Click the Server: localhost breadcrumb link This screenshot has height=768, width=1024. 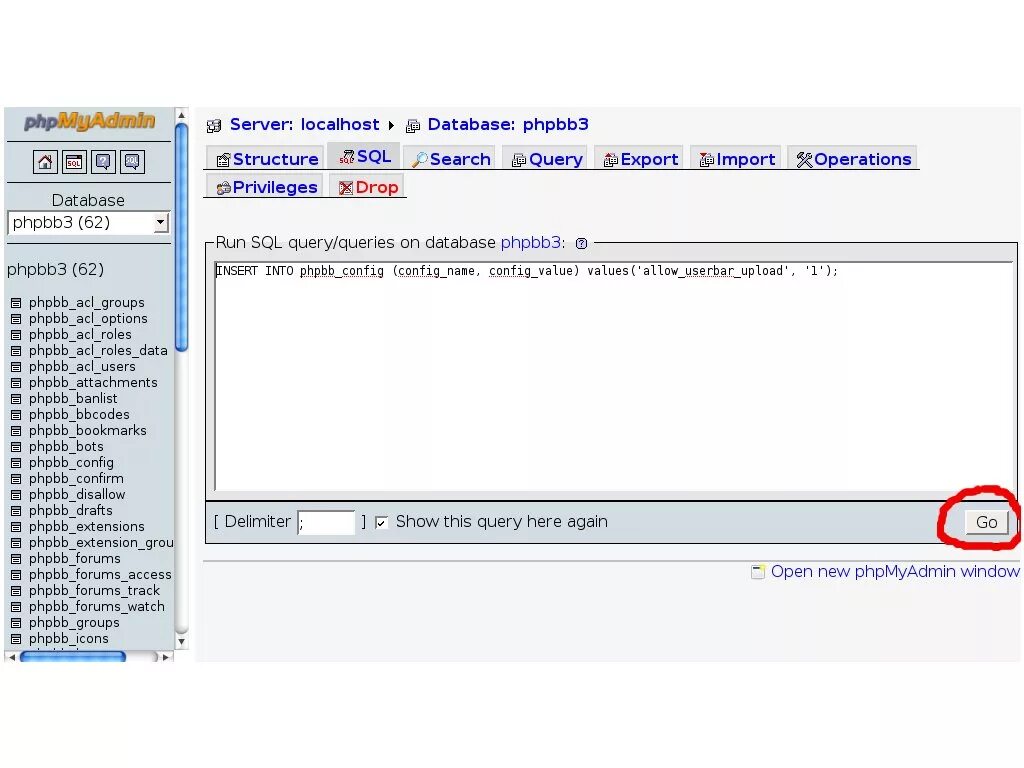pos(304,125)
